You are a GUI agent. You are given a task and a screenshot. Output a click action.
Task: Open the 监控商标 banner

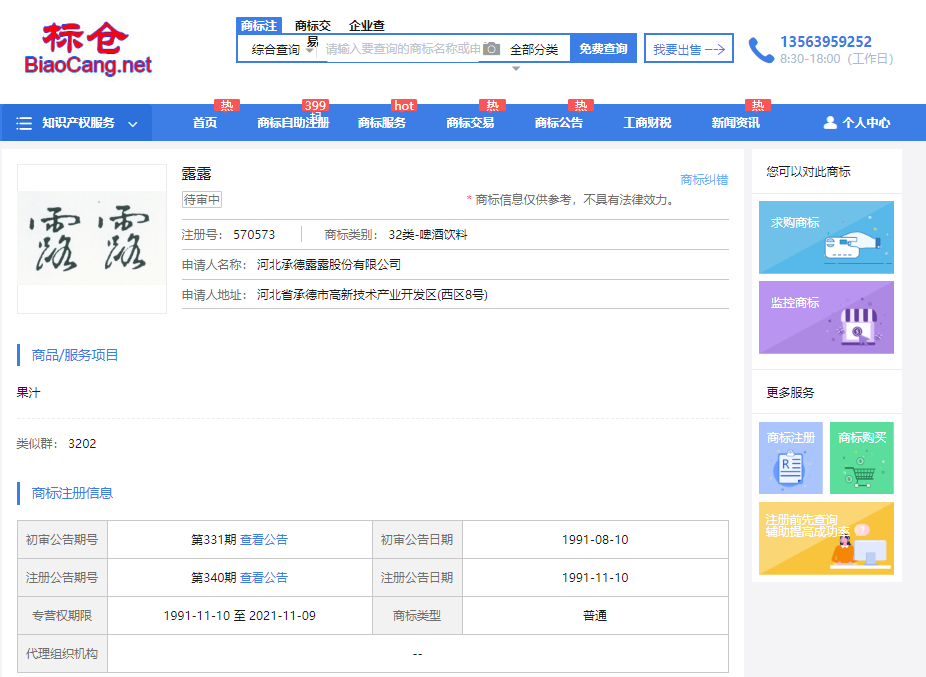(x=826, y=318)
